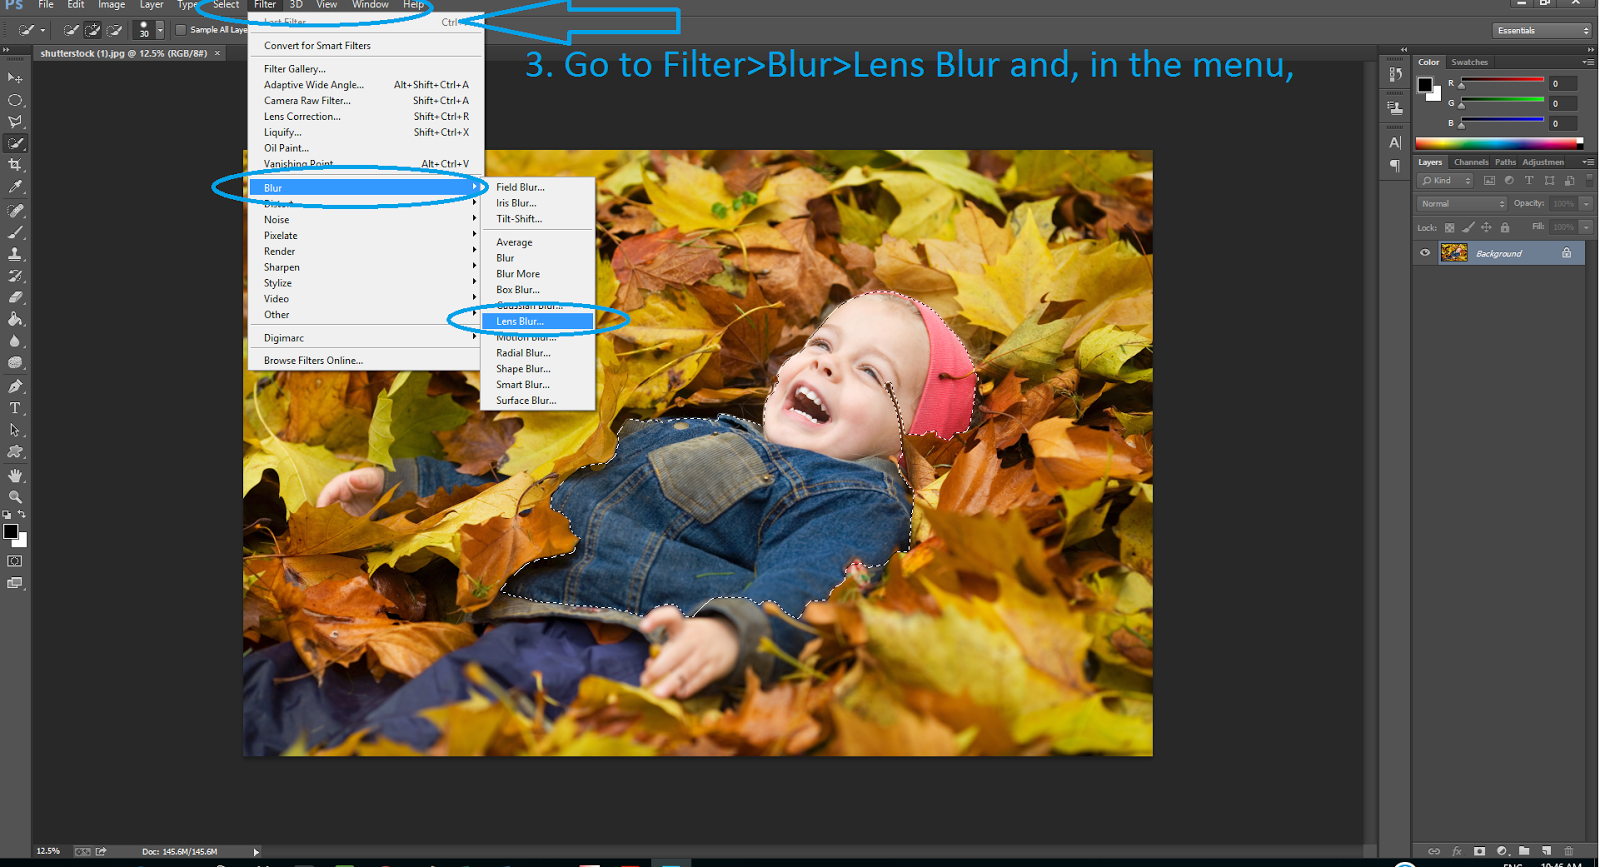Select the Eraser tool

15,298
